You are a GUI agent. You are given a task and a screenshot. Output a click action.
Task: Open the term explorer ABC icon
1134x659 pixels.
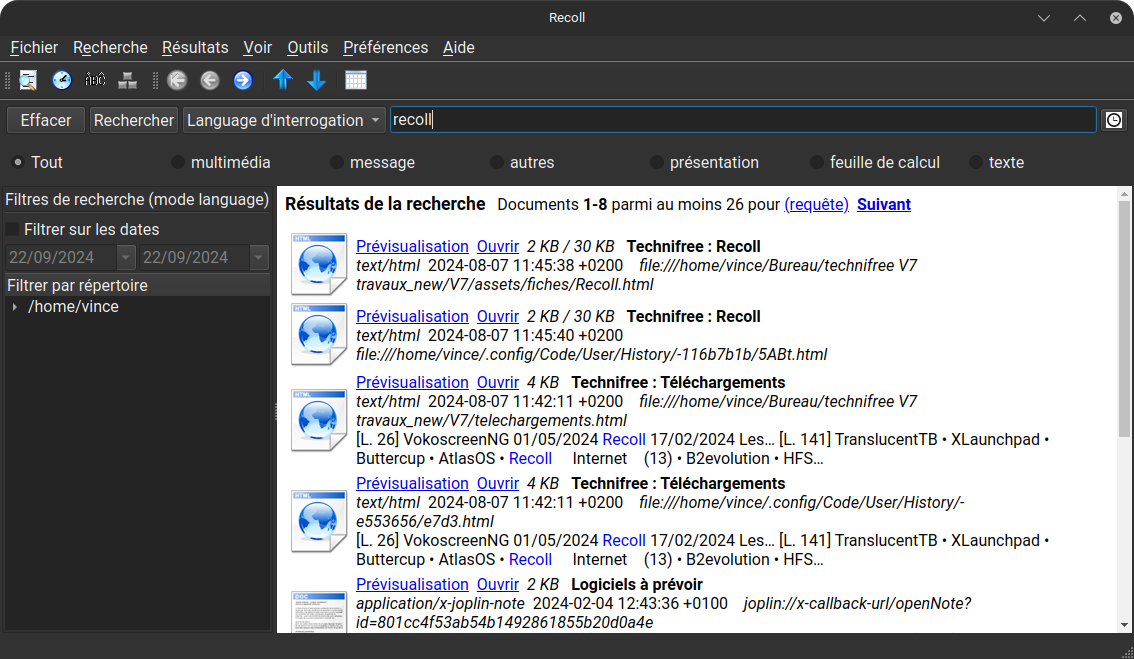[95, 80]
